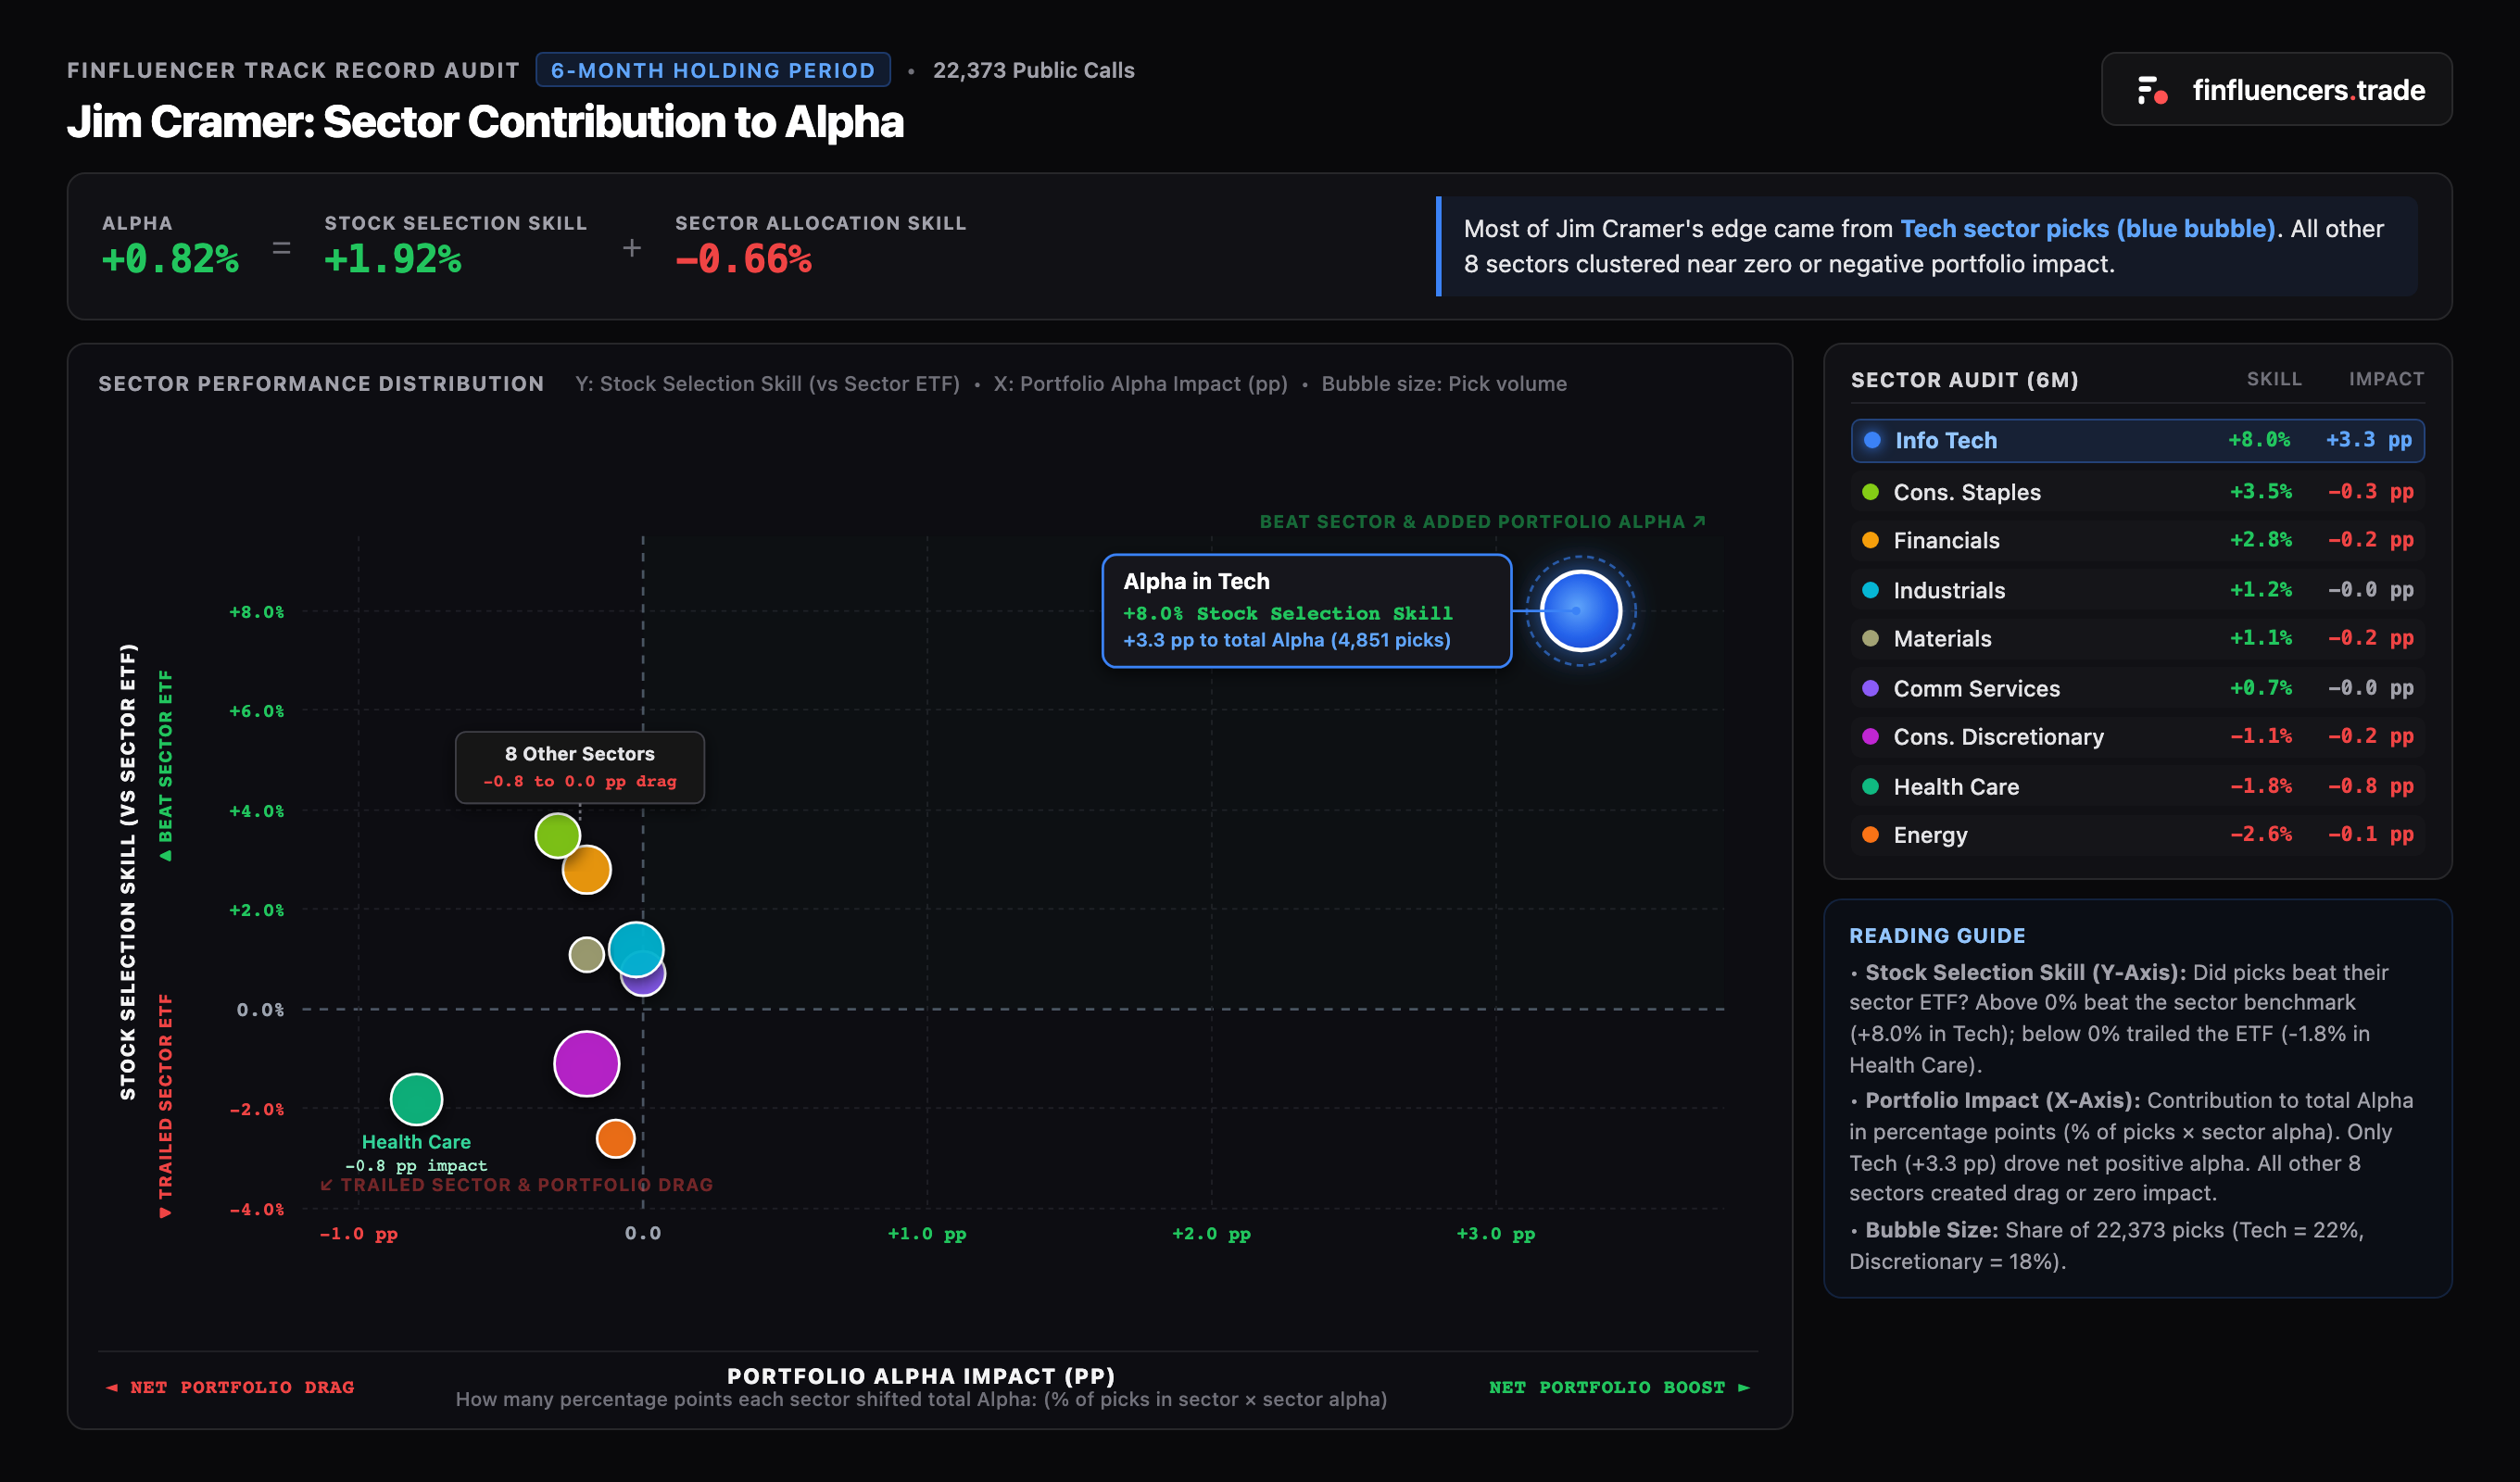The image size is (2520, 1482).
Task: Click Health Care teal legend dot
Action: click(1870, 786)
